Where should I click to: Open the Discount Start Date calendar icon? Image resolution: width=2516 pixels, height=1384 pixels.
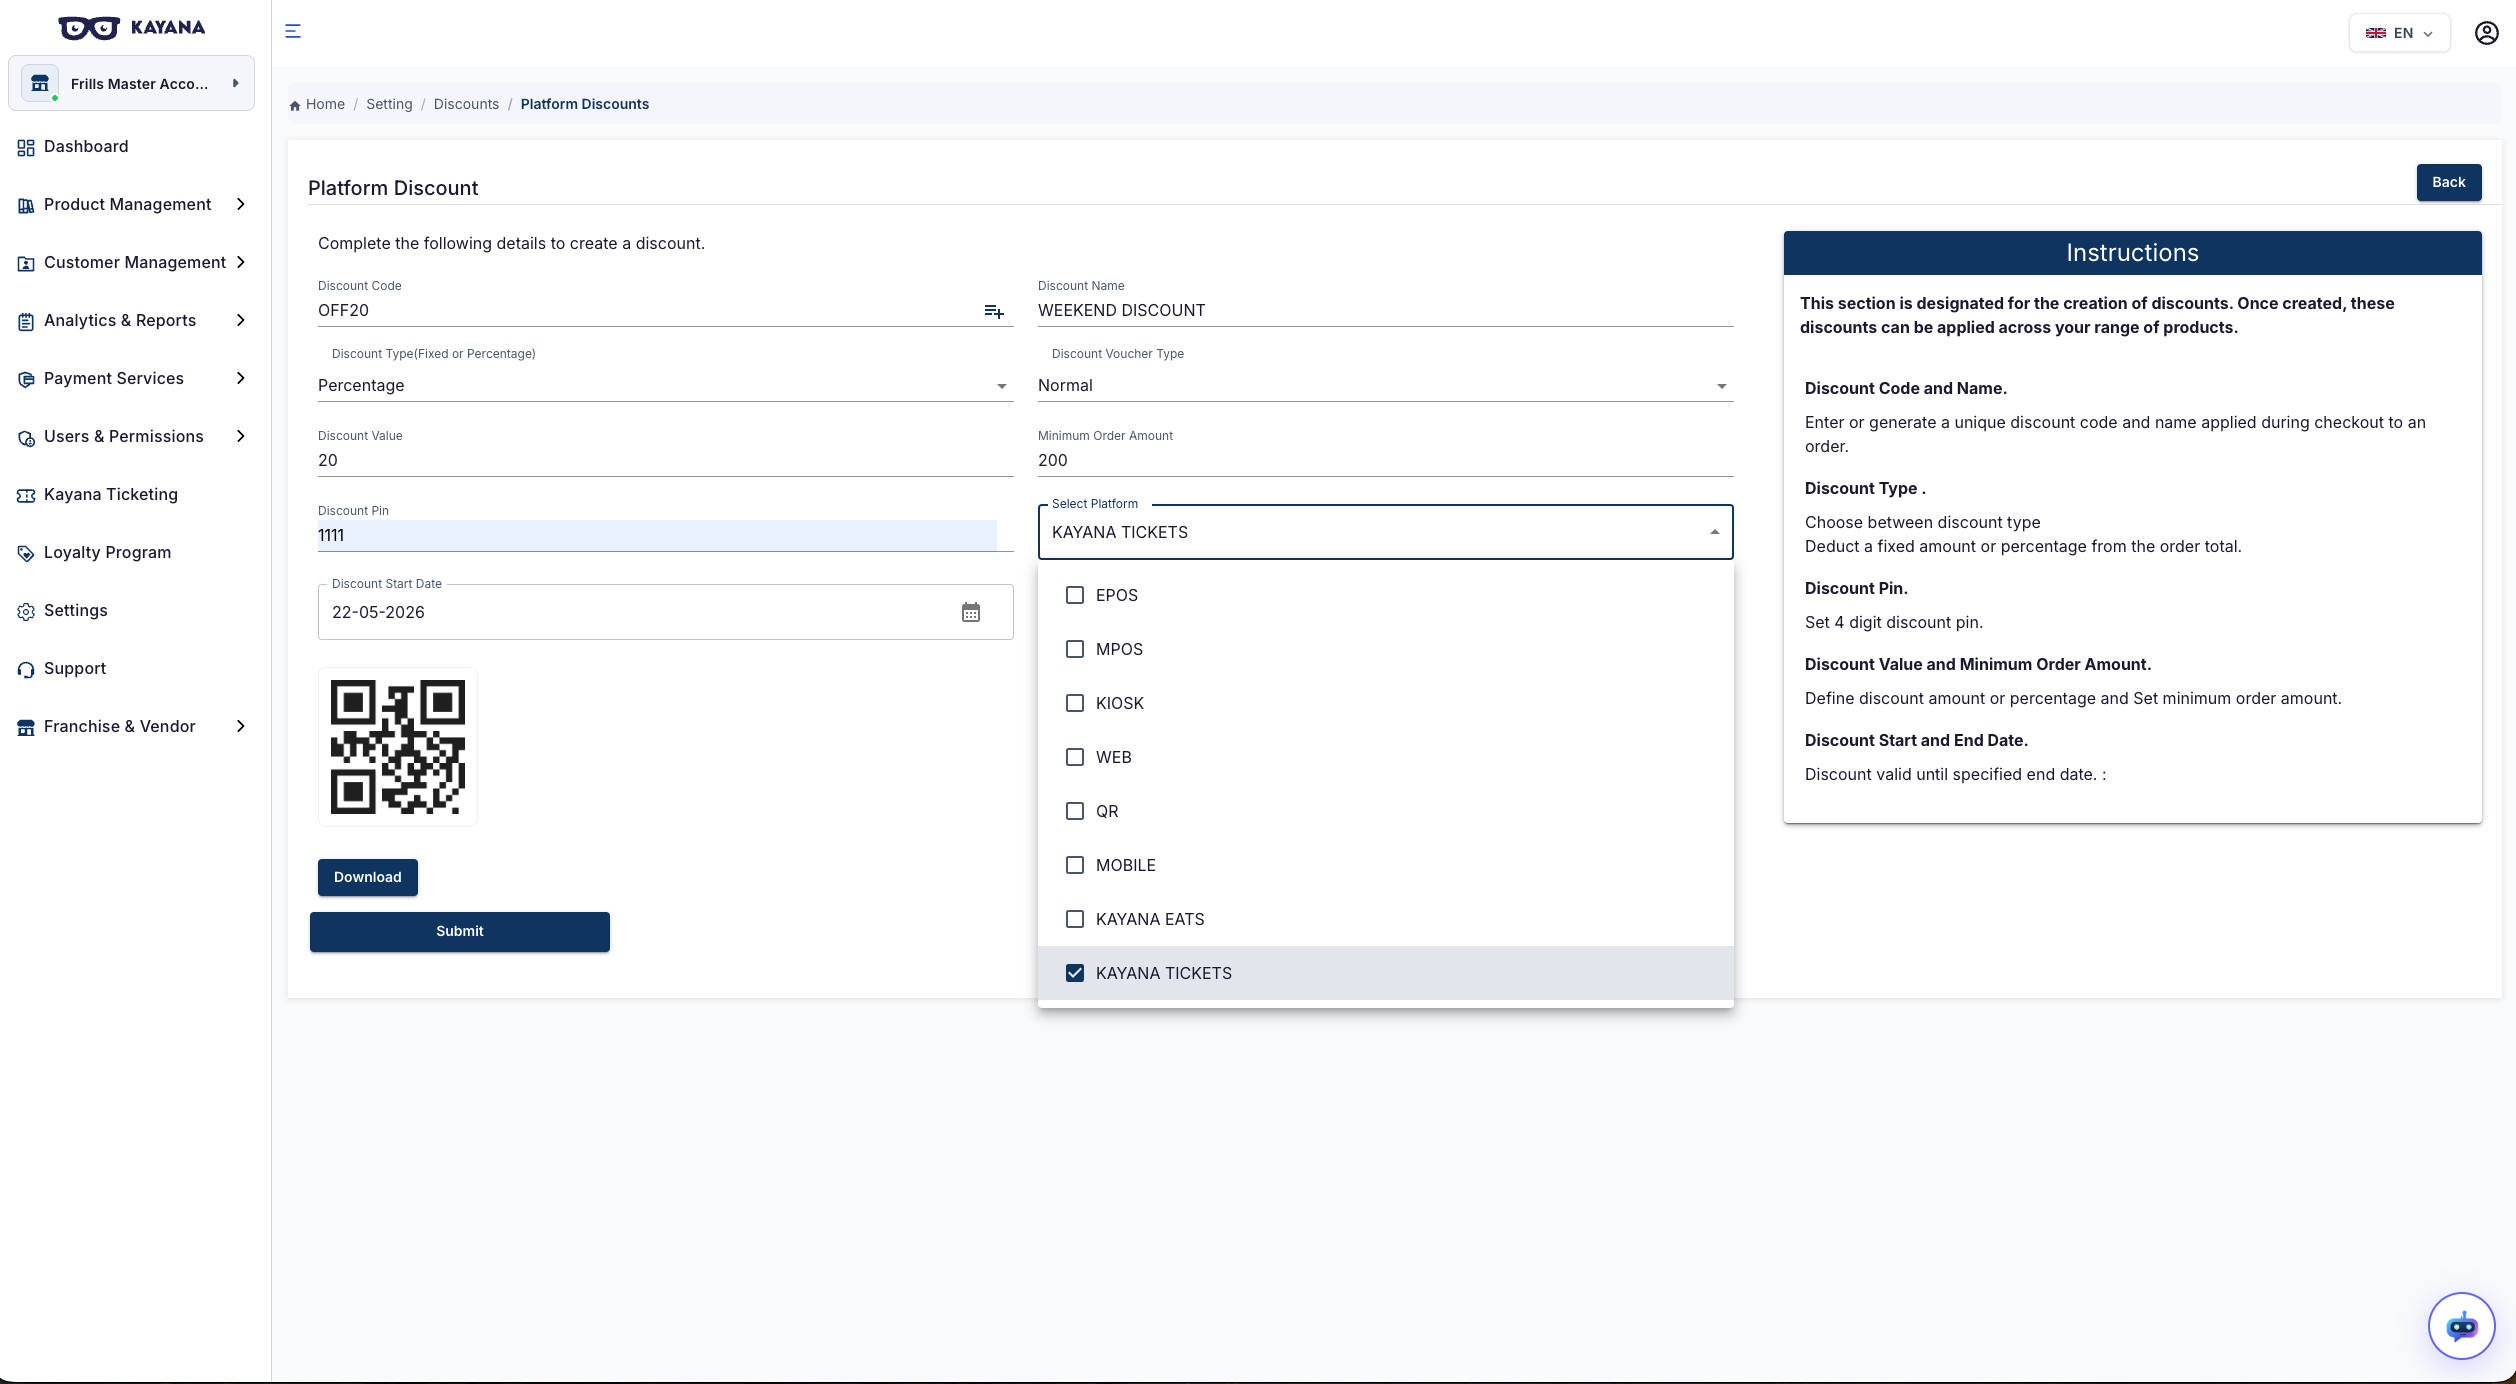[x=971, y=612]
